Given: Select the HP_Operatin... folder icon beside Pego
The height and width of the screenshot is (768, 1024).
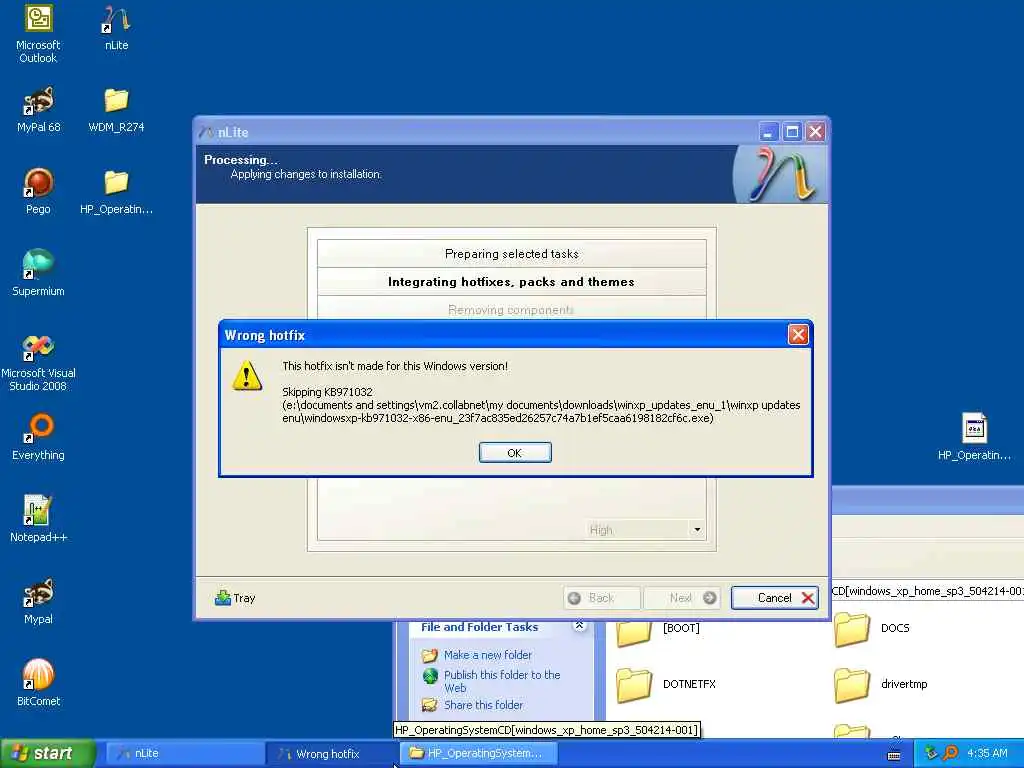Looking at the screenshot, I should [x=116, y=191].
